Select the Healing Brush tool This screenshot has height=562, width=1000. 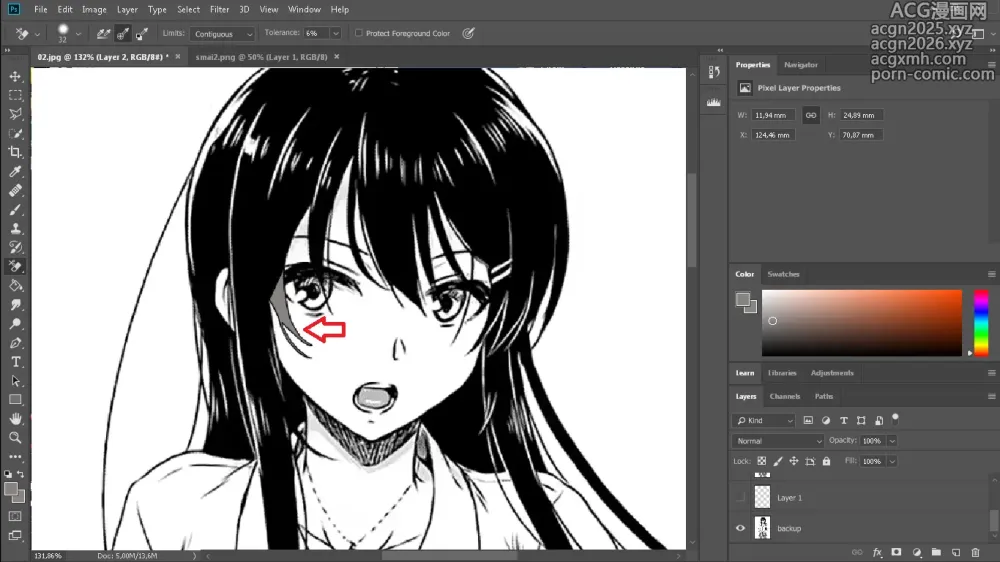pyautogui.click(x=15, y=191)
